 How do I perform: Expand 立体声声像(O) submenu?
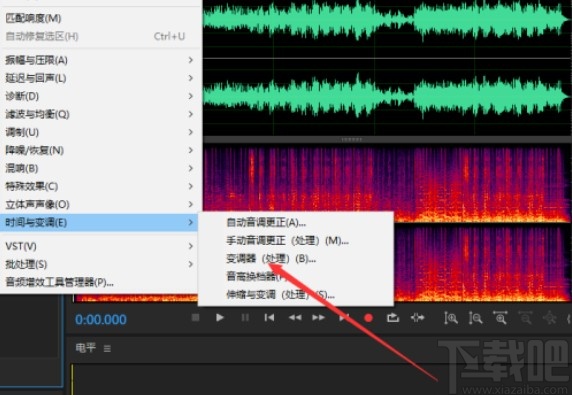click(101, 204)
